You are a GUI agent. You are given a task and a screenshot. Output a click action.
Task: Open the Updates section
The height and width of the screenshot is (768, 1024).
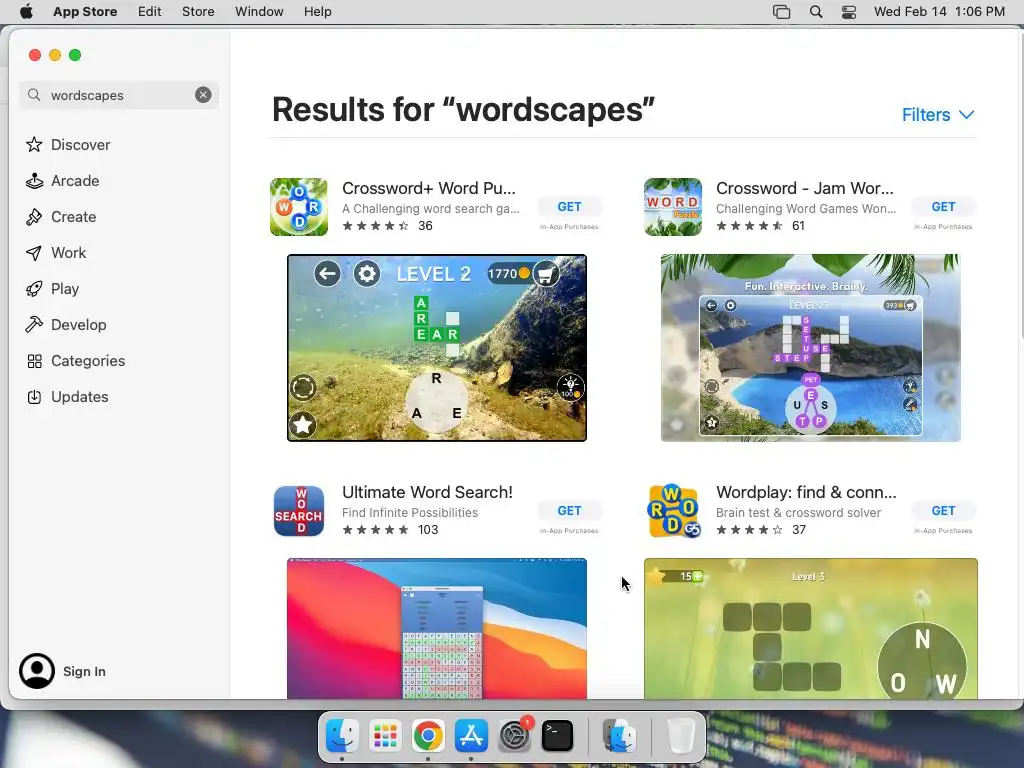pyautogui.click(x=67, y=396)
